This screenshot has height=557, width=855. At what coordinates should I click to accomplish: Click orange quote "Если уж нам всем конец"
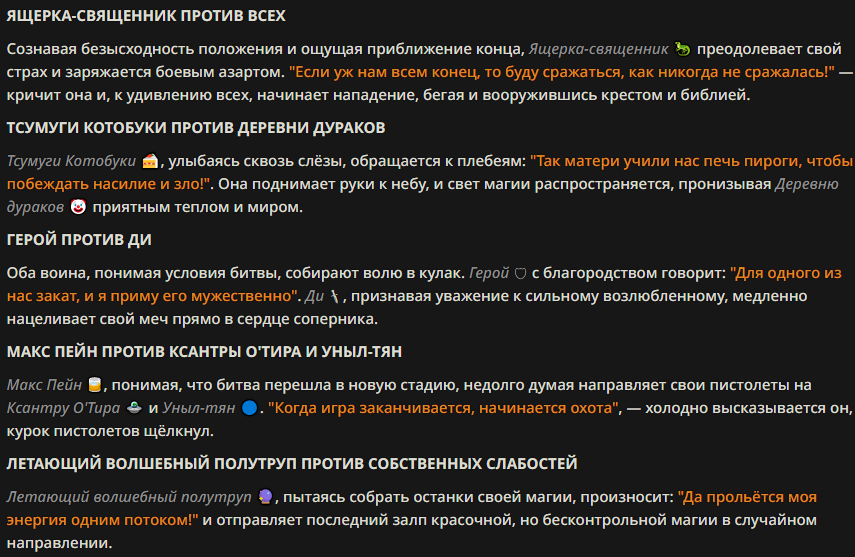386,72
